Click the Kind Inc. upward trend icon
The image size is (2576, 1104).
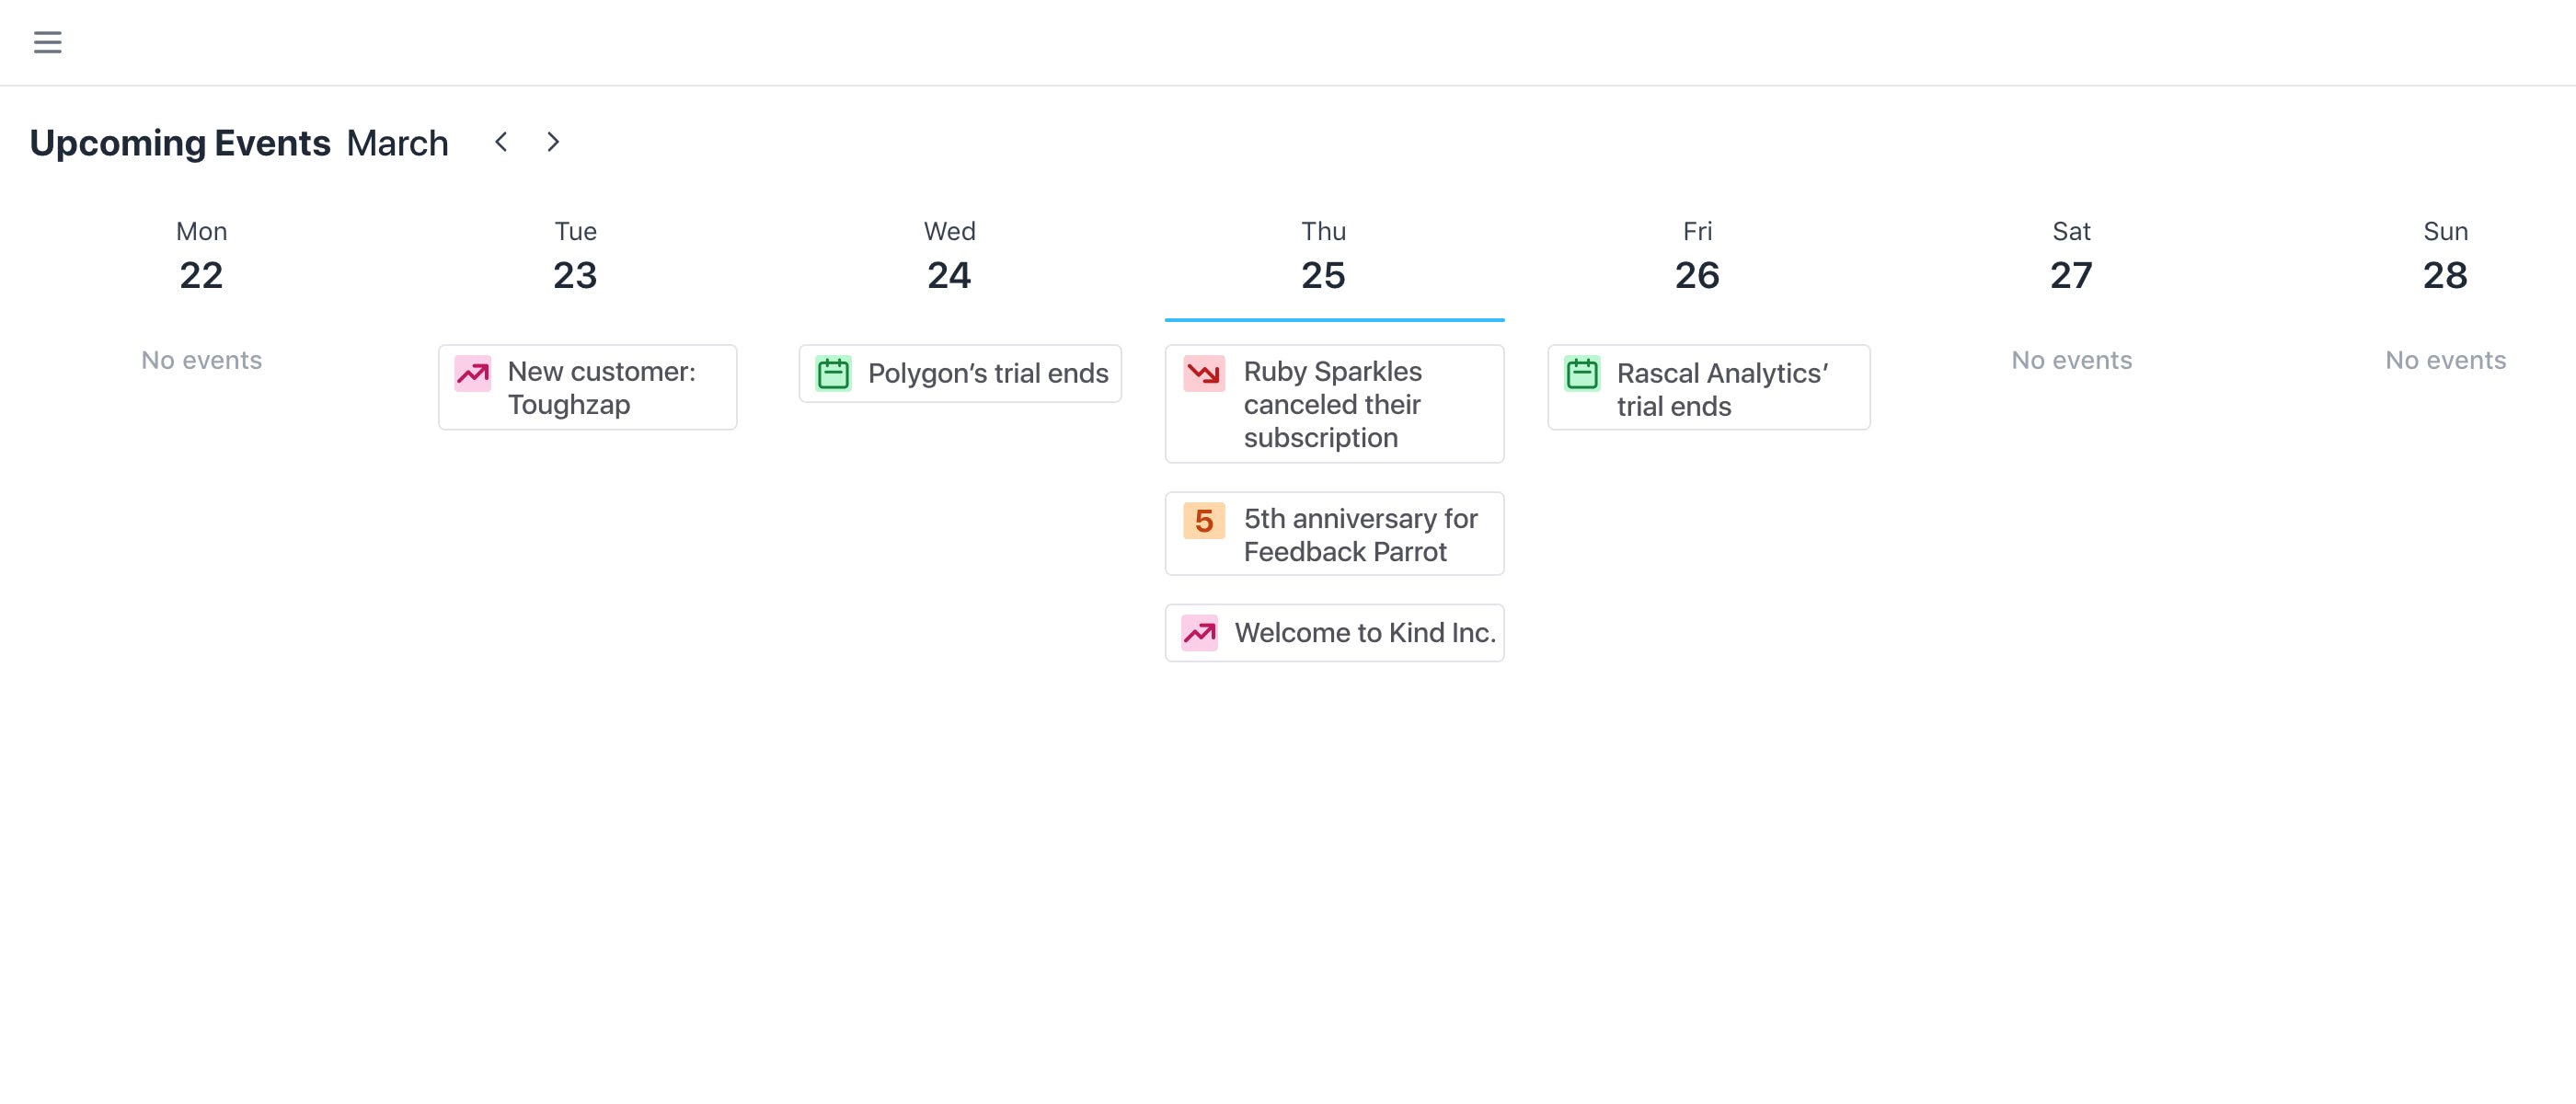point(1199,633)
